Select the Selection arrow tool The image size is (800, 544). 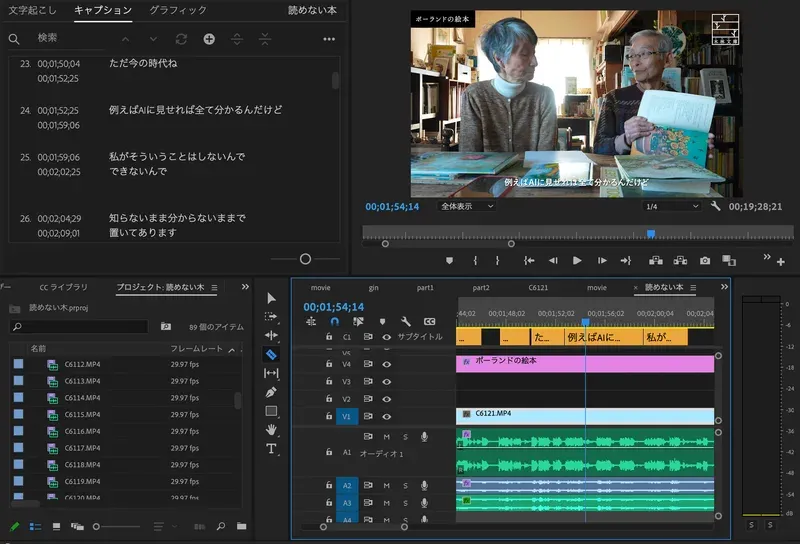tap(271, 298)
